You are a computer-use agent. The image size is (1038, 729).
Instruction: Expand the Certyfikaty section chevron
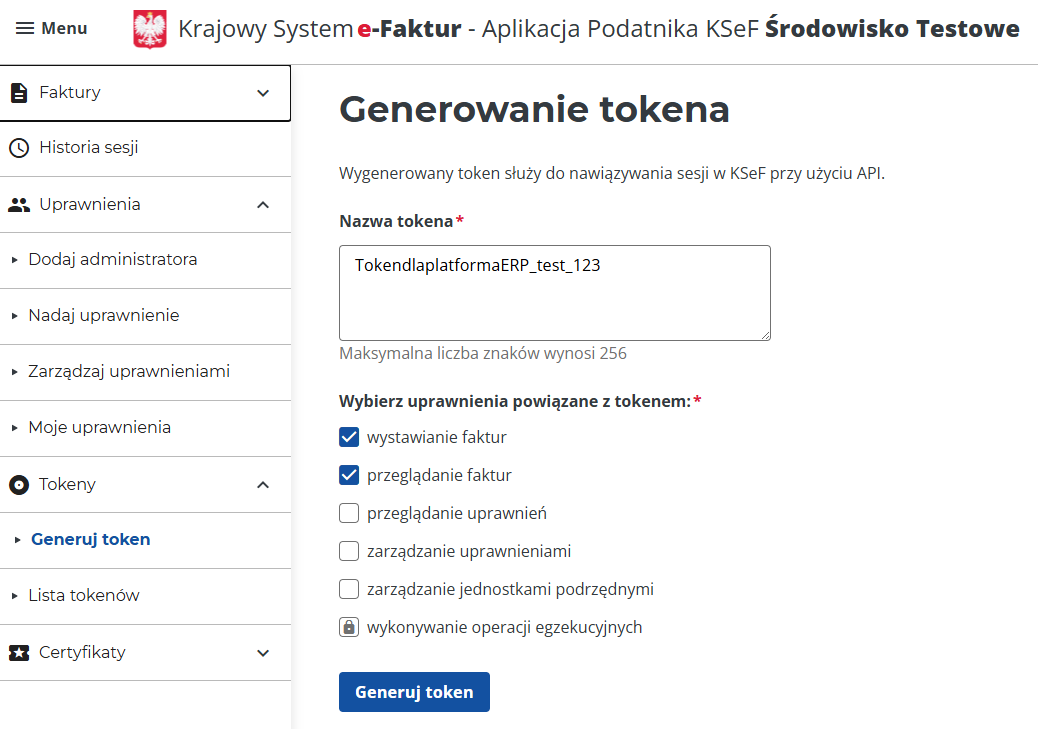pyautogui.click(x=262, y=652)
